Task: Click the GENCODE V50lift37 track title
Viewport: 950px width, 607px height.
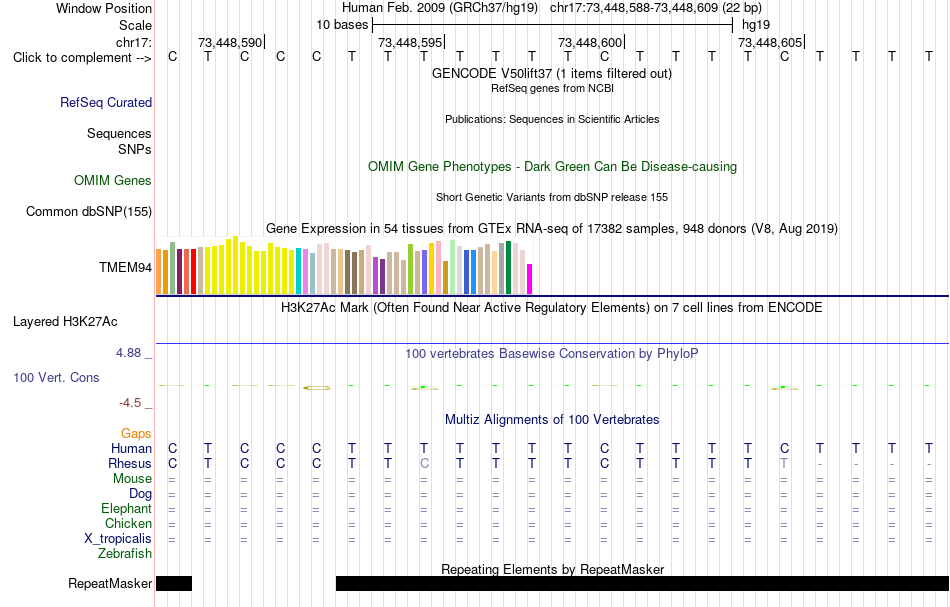Action: [x=552, y=73]
